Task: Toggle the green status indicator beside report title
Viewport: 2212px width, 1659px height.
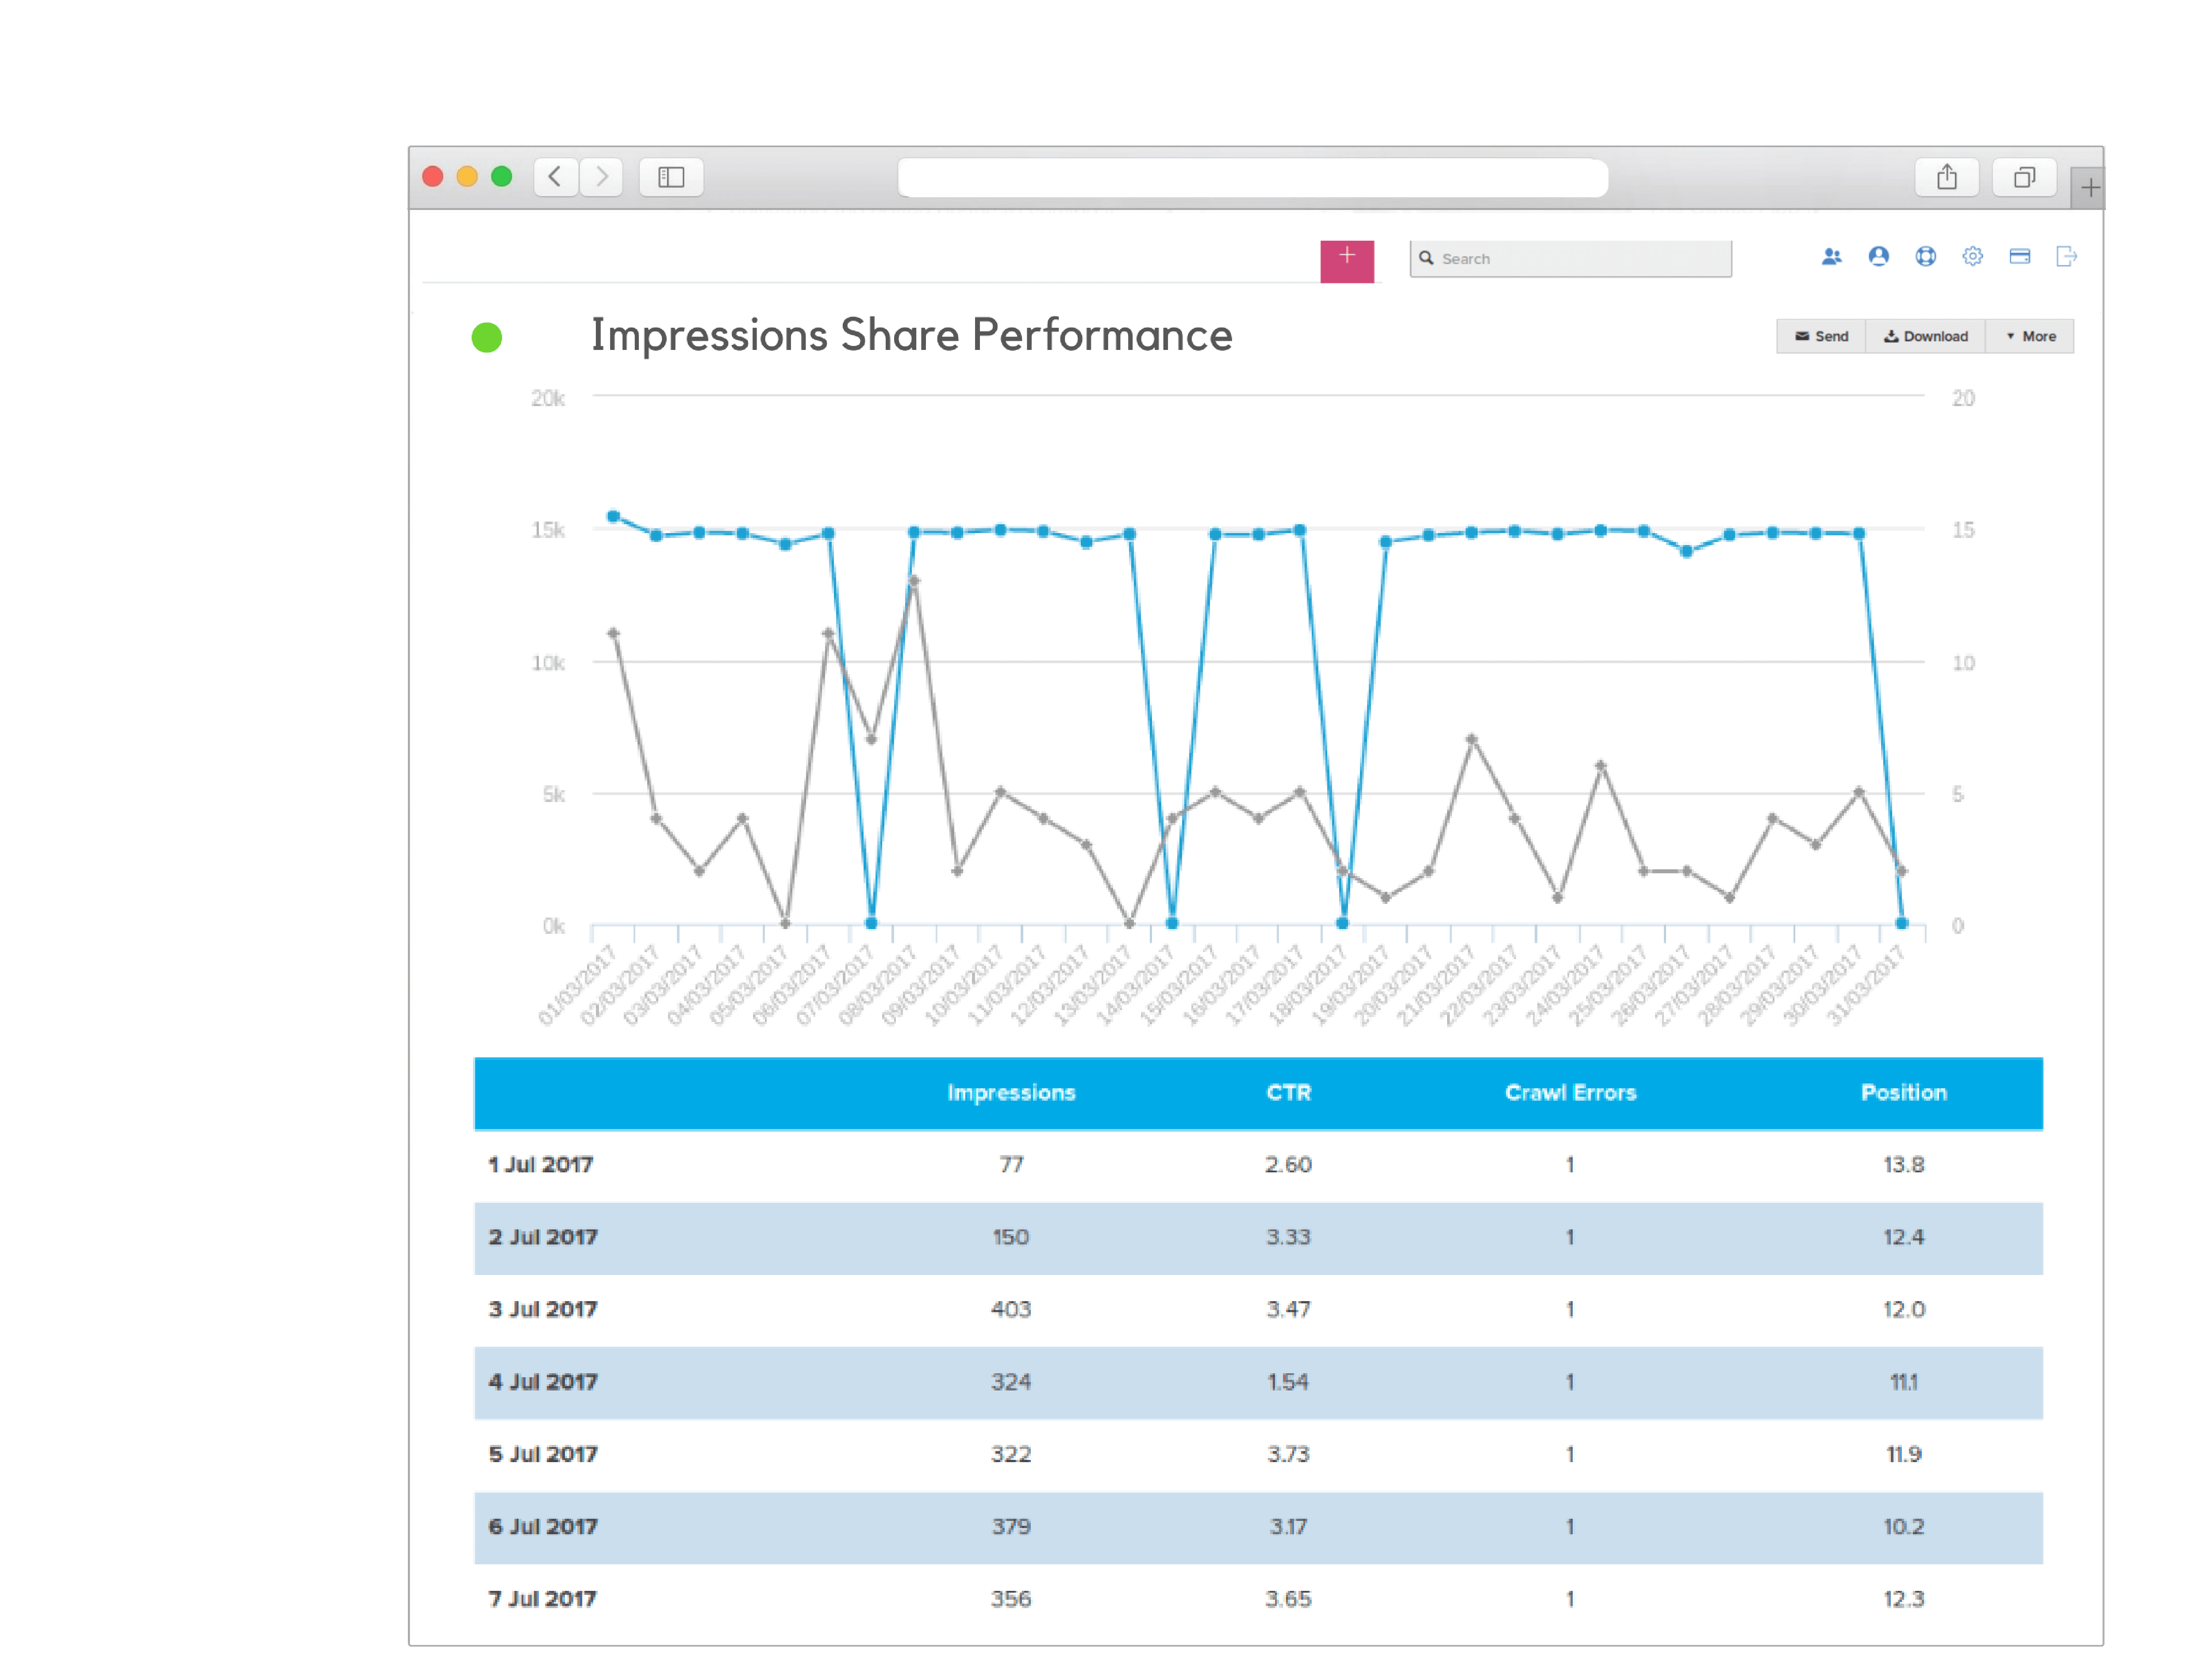Action: pos(487,338)
